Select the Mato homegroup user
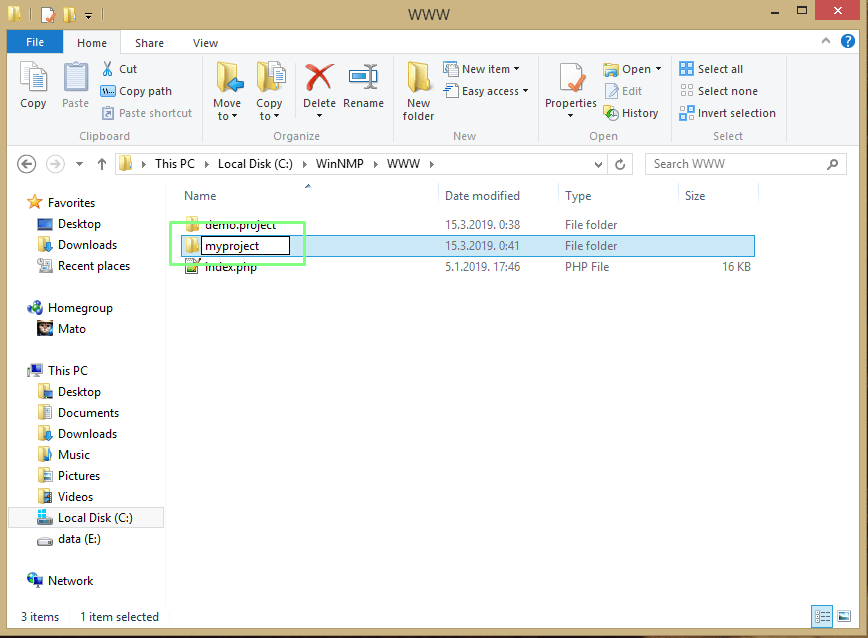This screenshot has height=638, width=868. click(x=71, y=329)
